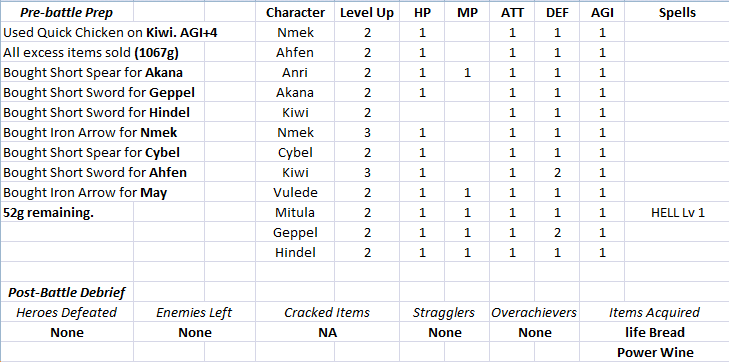
Task: Select the Post-Battle Debrief heading cell
Action: coord(67,293)
